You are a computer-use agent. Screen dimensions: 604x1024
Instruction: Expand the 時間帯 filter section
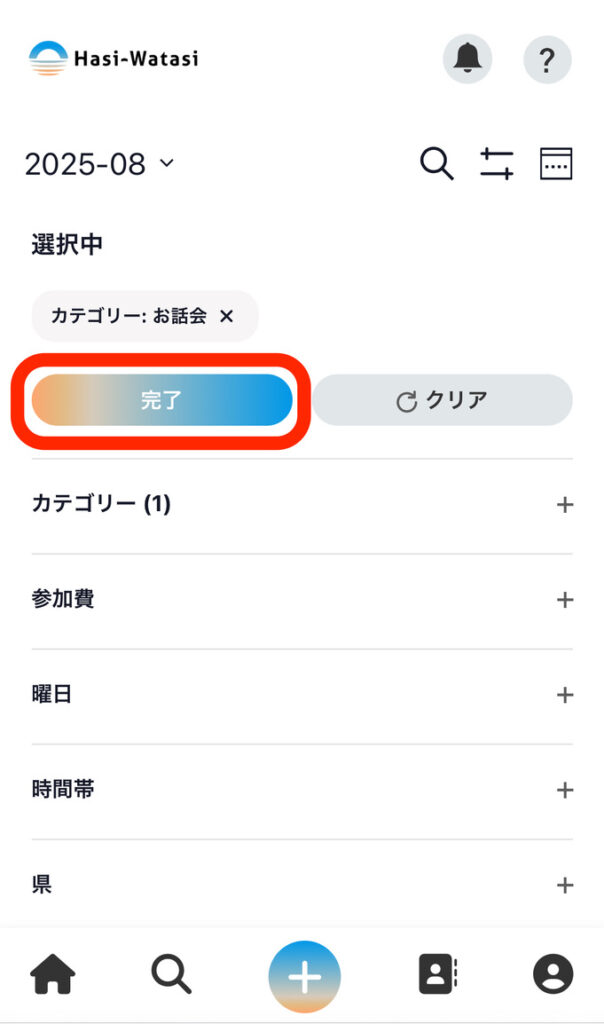[x=565, y=790]
